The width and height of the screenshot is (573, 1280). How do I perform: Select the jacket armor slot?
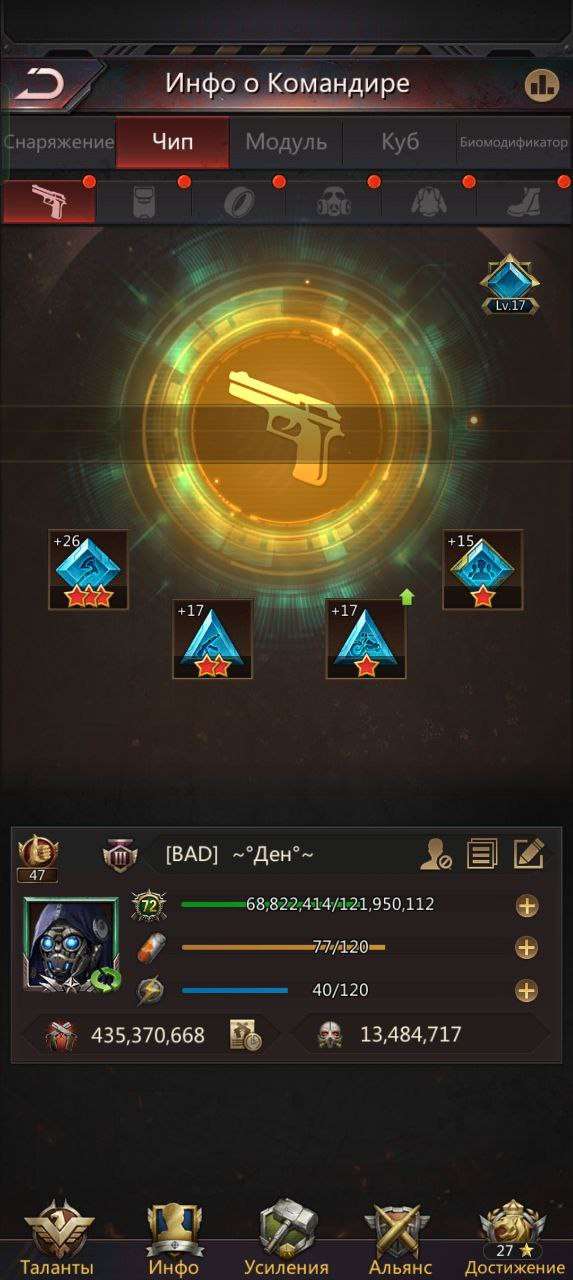429,201
